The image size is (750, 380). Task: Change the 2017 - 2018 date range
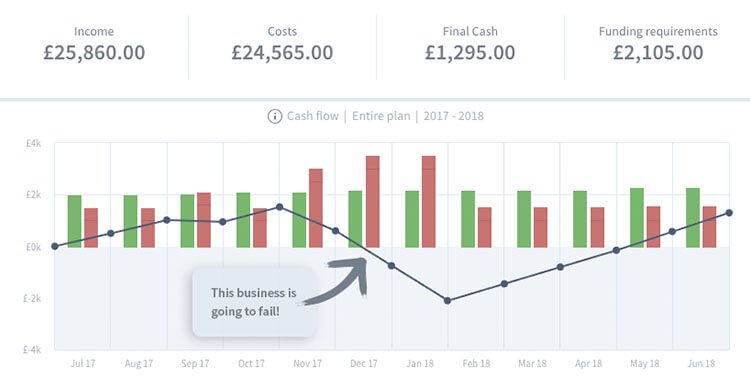(x=453, y=116)
